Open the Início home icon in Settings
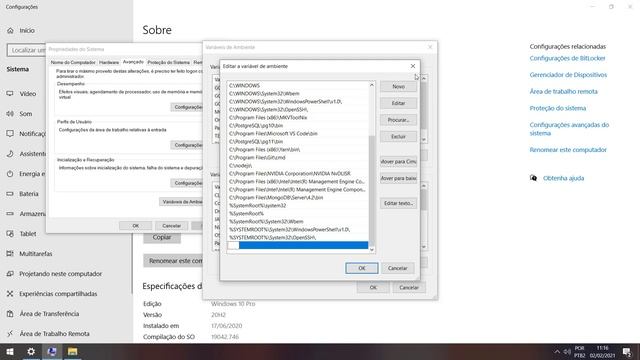Screen dimensions: 640x360 tap(10, 31)
